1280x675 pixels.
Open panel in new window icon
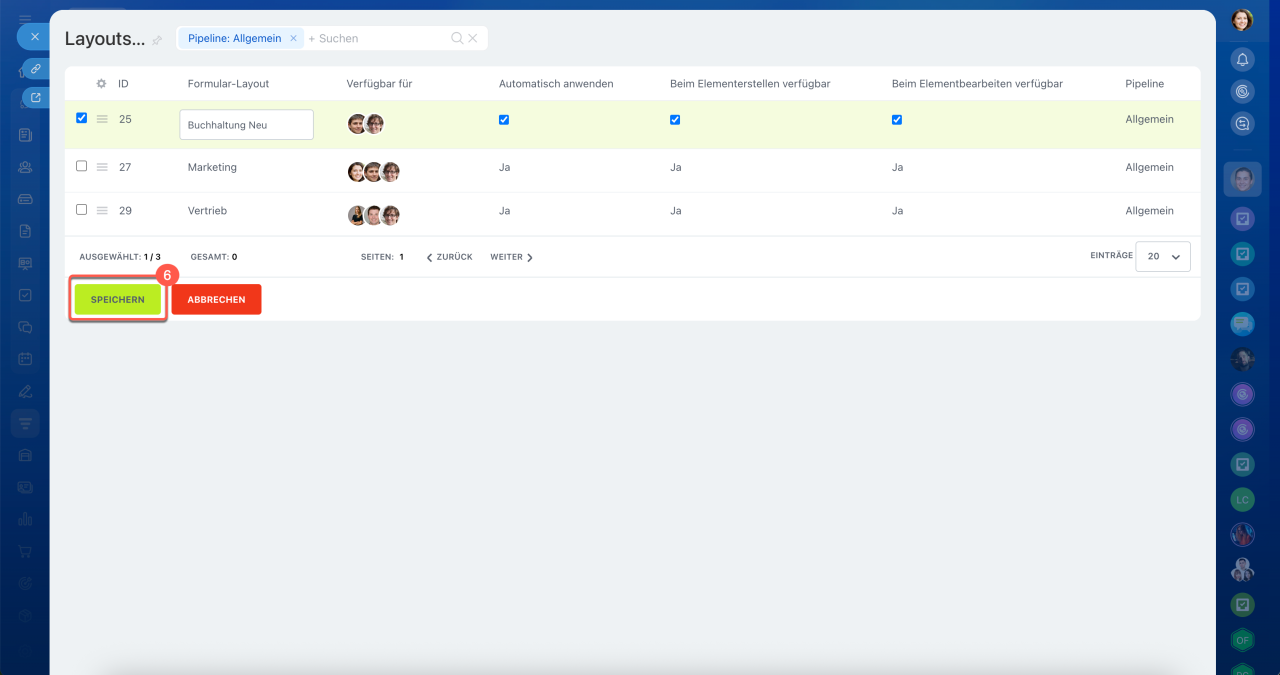coord(36,98)
